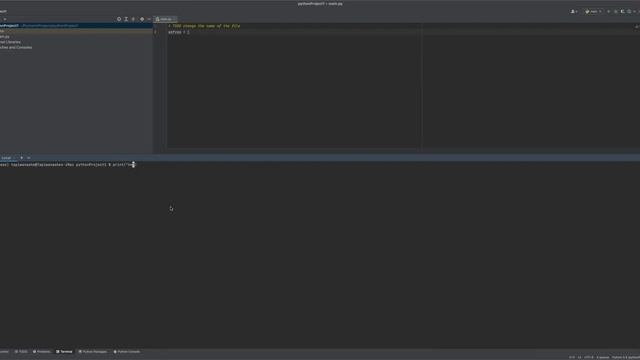This screenshot has width=640, height=360.
Task: Hide the Project tool window with minus icon
Action: [149, 19]
